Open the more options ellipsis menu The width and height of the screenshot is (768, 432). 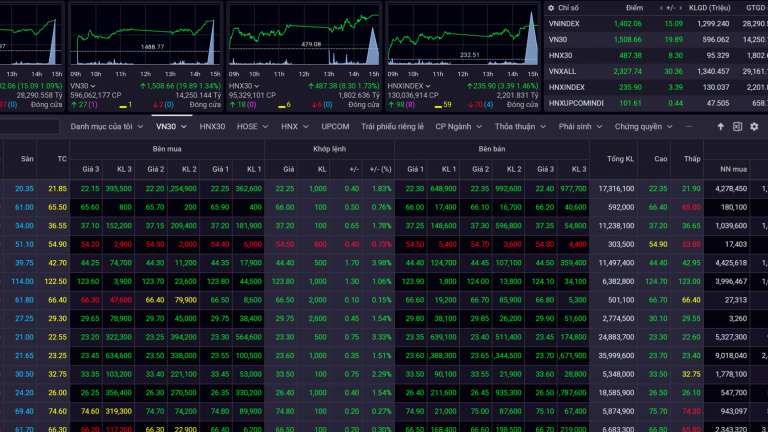click(689, 126)
